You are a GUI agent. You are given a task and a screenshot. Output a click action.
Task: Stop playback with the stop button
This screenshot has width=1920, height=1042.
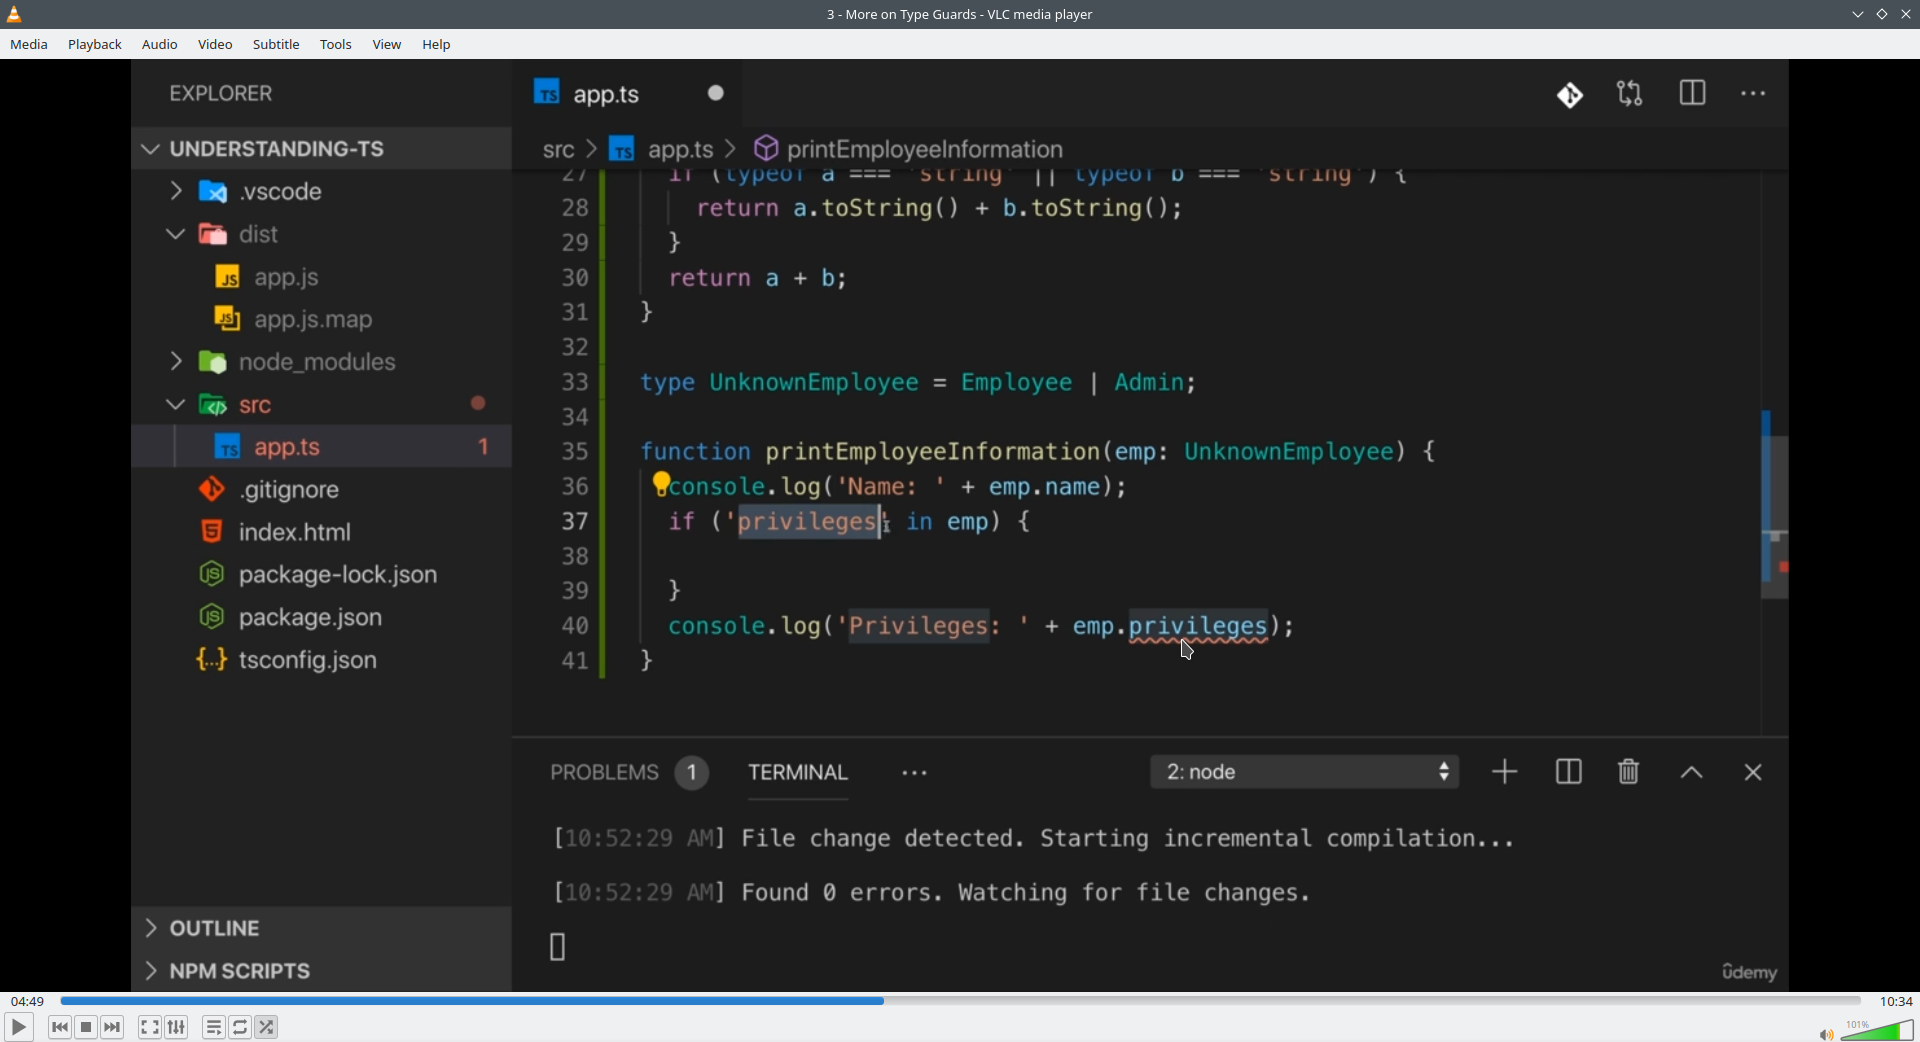coord(87,1028)
